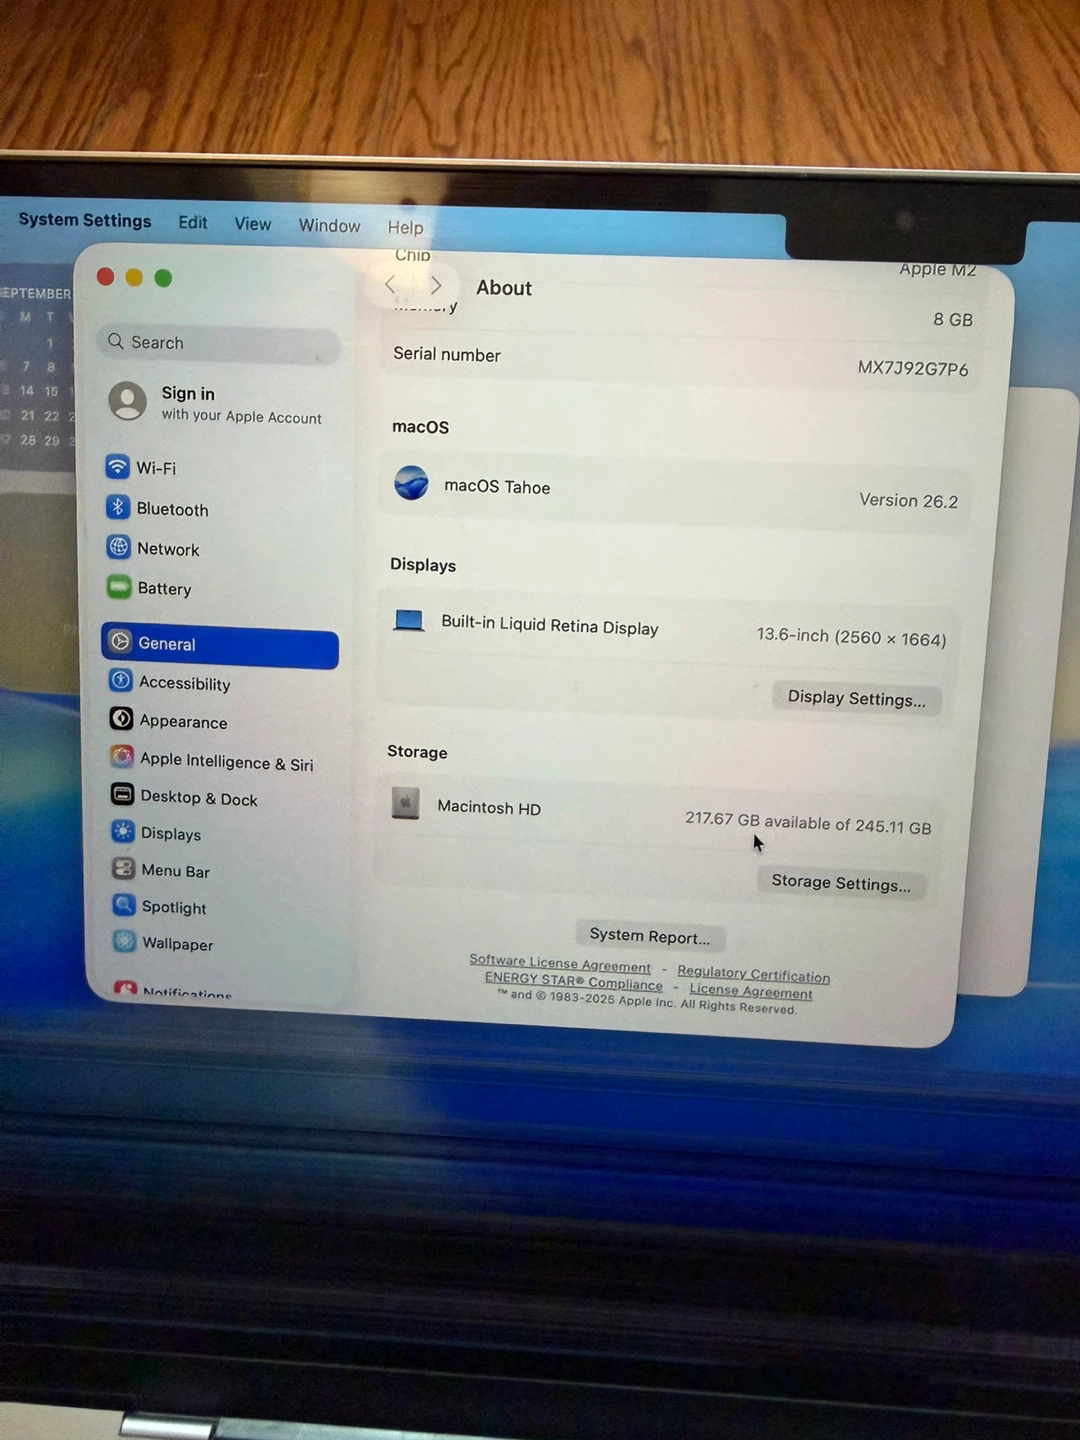Viewport: 1080px width, 1440px height.
Task: Select the Wallpaper icon
Action: point(125,942)
